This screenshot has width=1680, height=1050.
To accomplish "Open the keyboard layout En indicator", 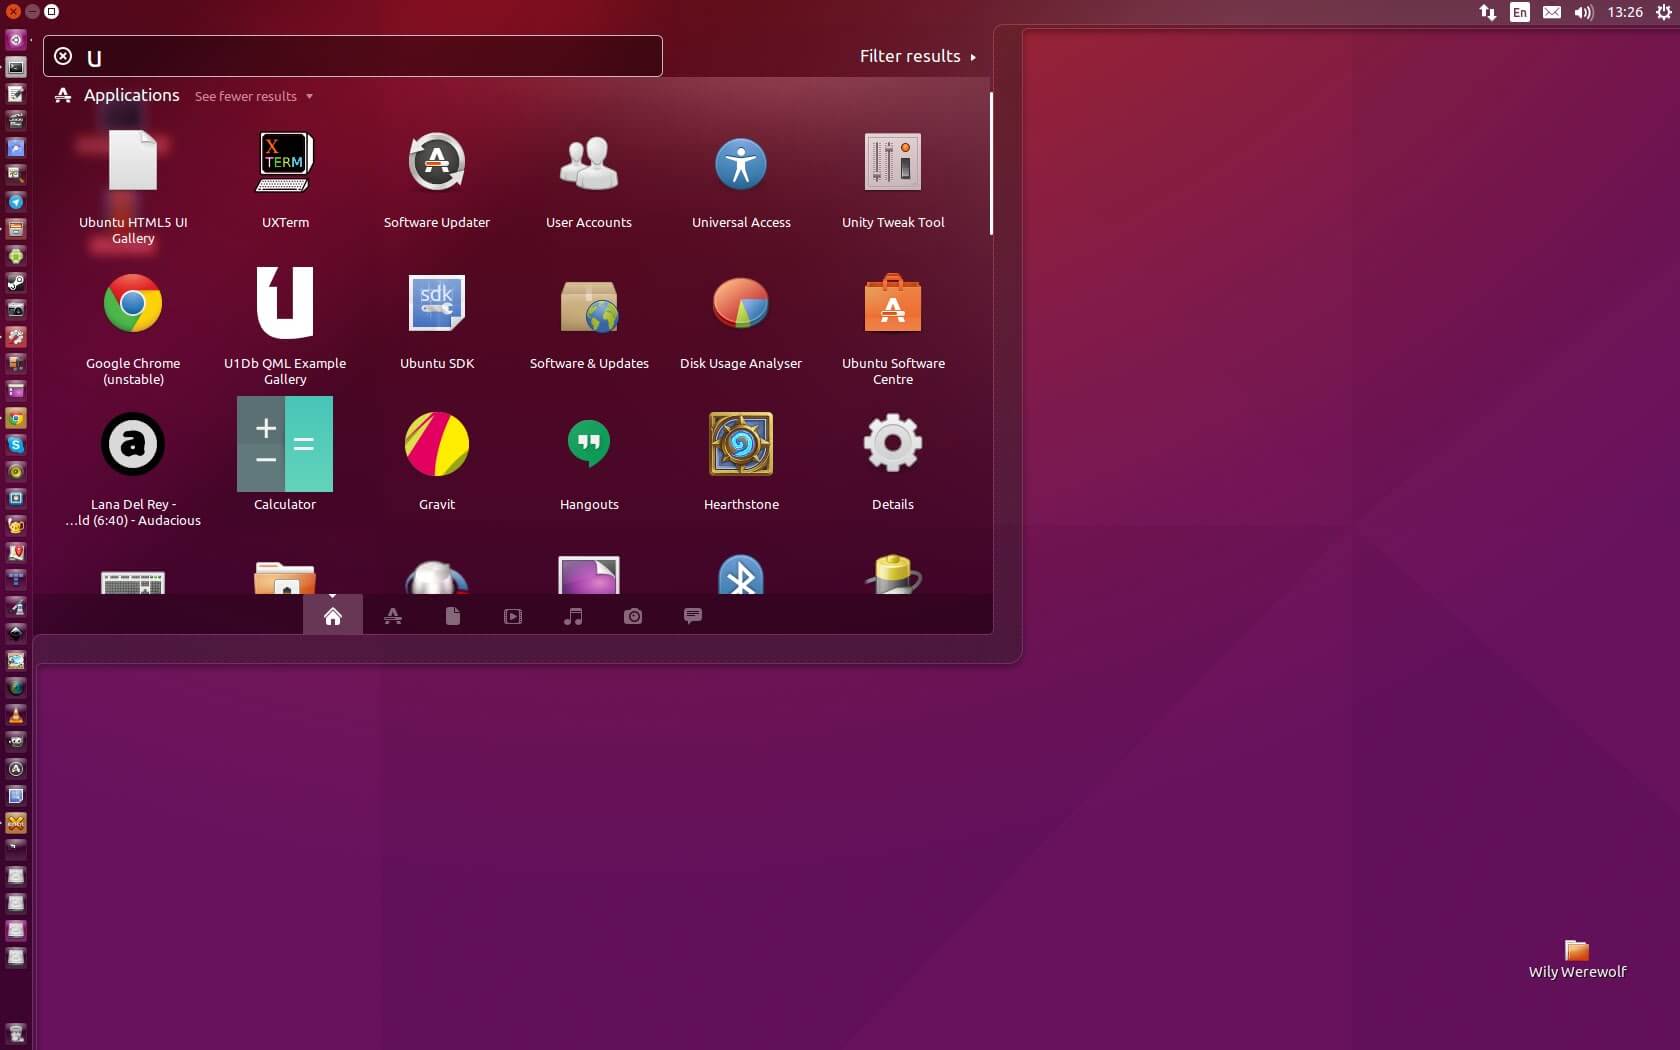I will tap(1519, 12).
